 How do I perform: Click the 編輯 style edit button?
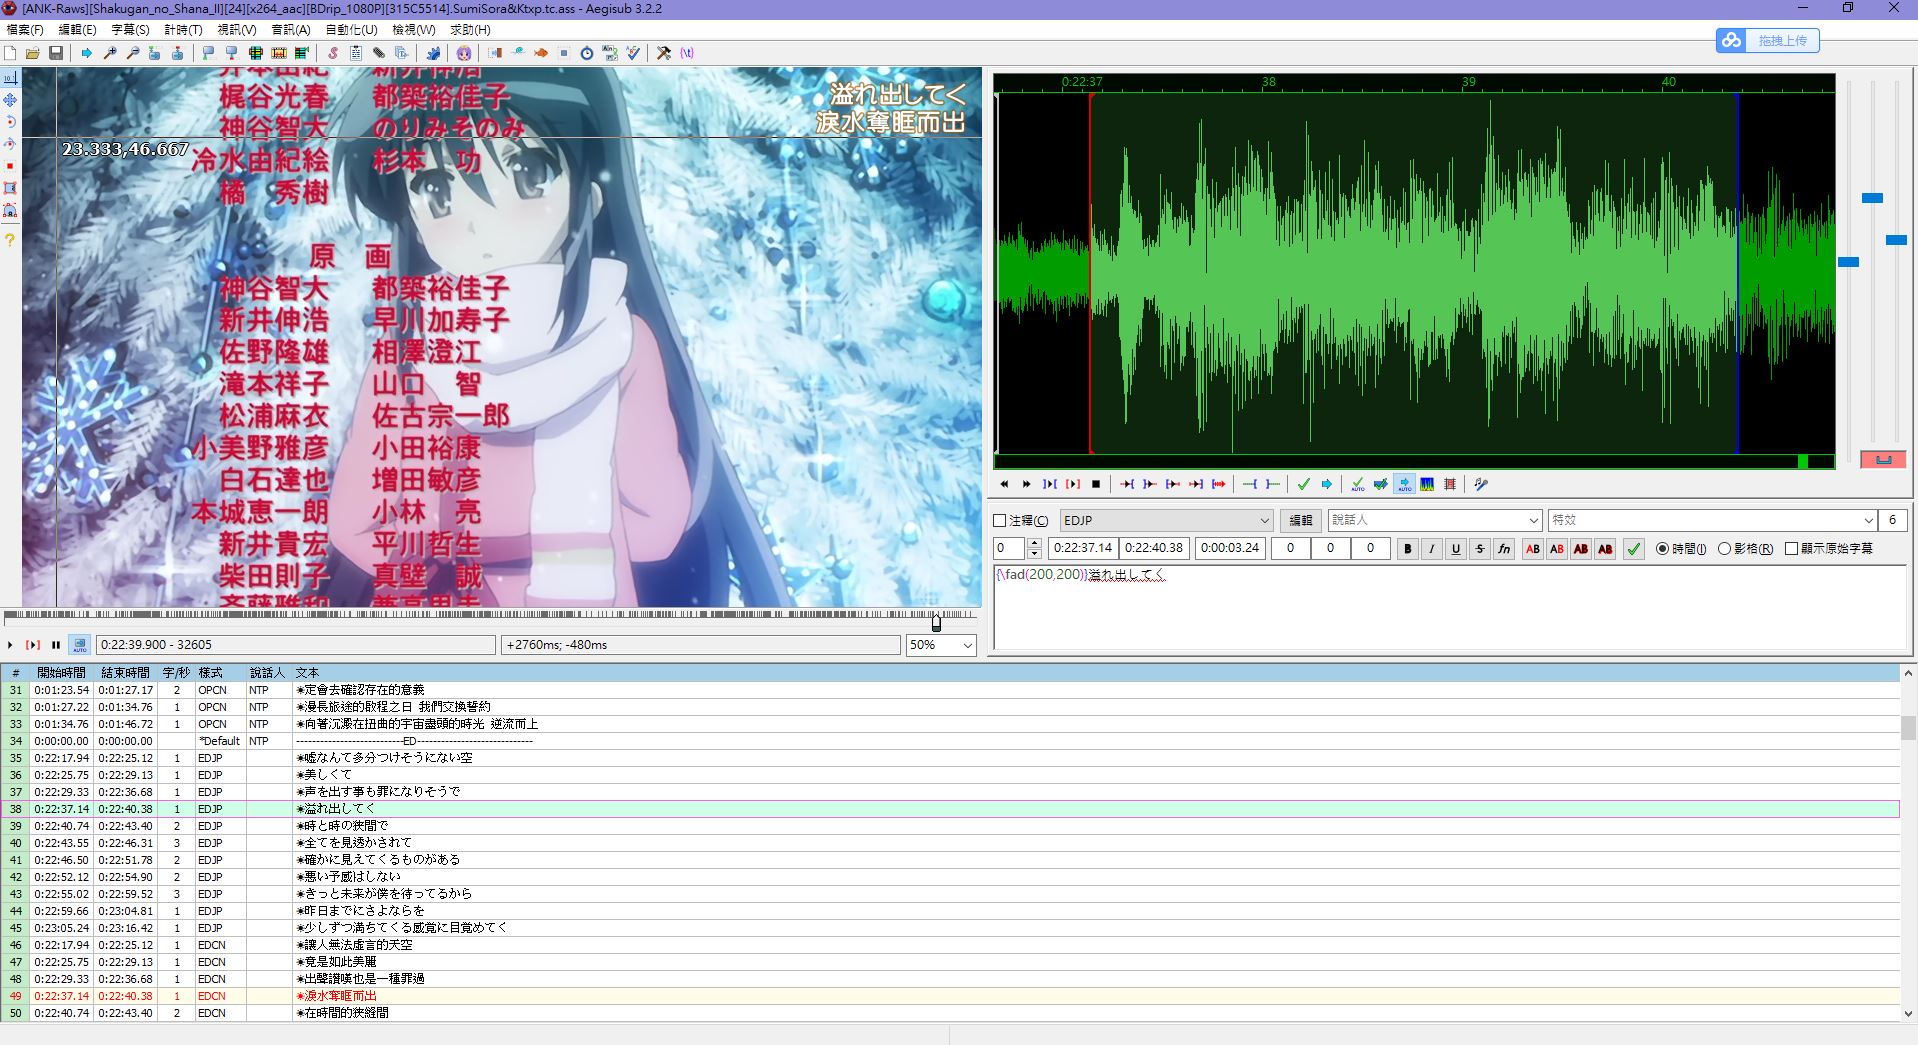coord(1300,521)
